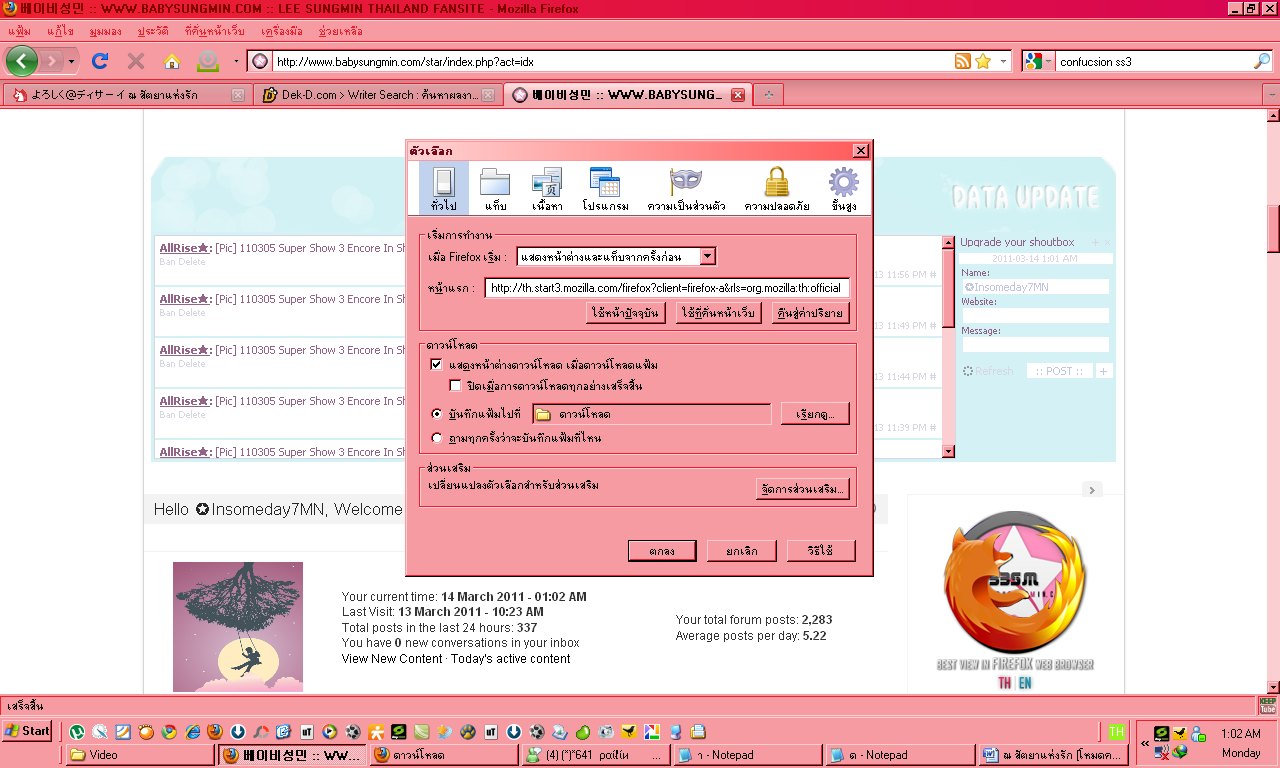Open the ความปลอดภัย (Security) options panel

click(776, 189)
